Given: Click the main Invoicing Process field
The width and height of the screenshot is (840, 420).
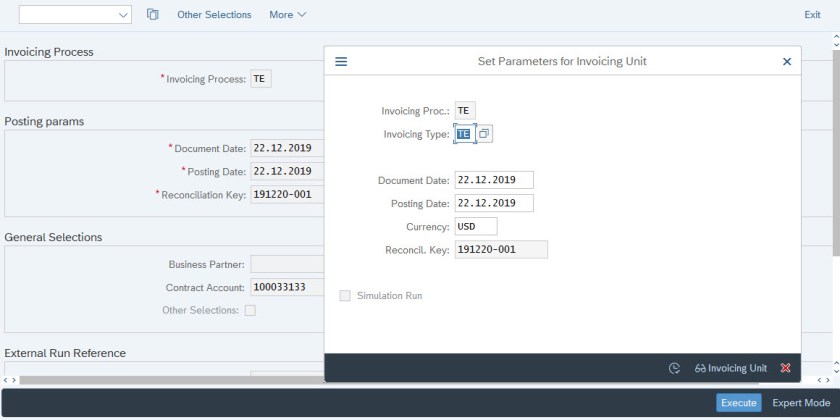Looking at the screenshot, I should coord(261,79).
